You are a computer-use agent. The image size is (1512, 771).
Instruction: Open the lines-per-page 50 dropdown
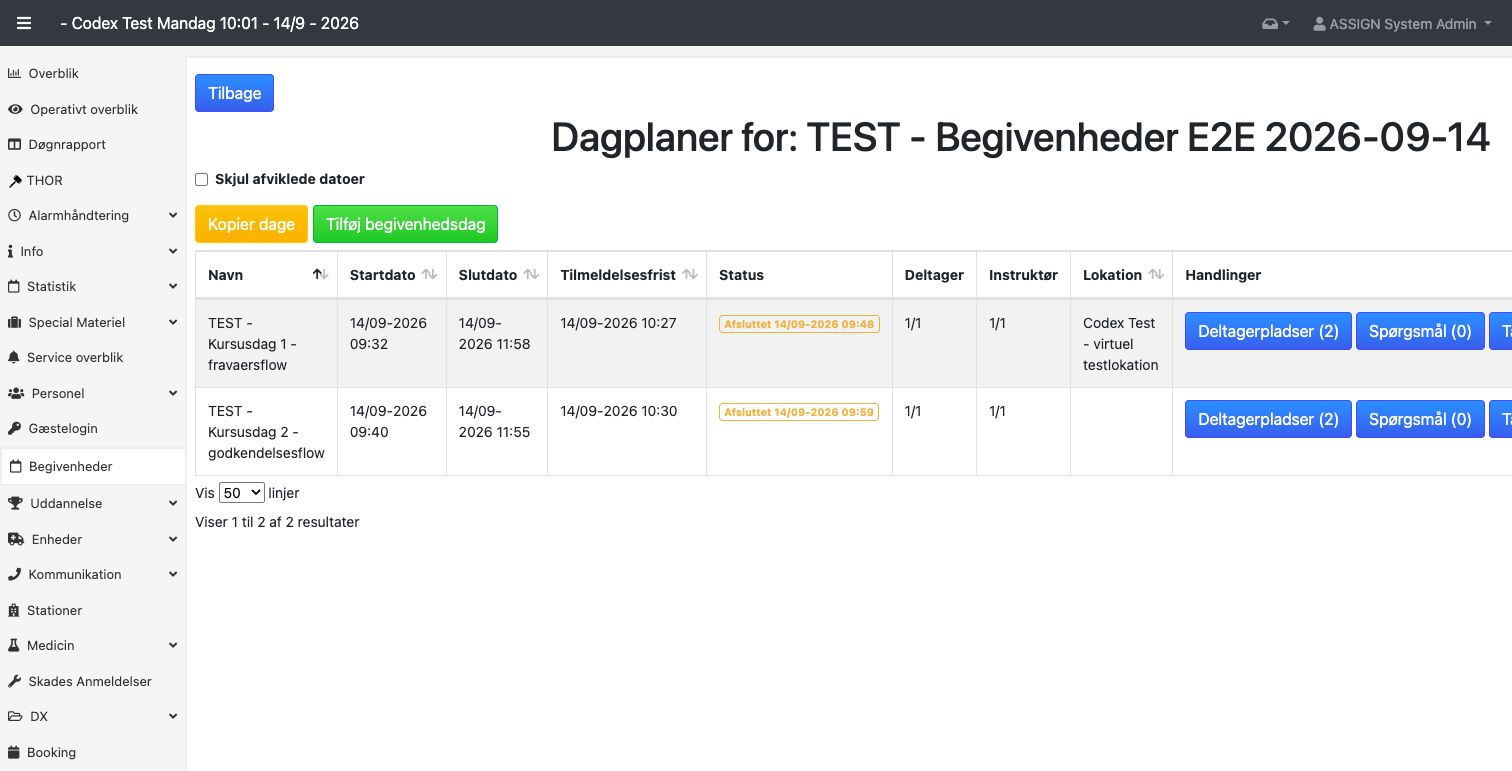pyautogui.click(x=241, y=493)
